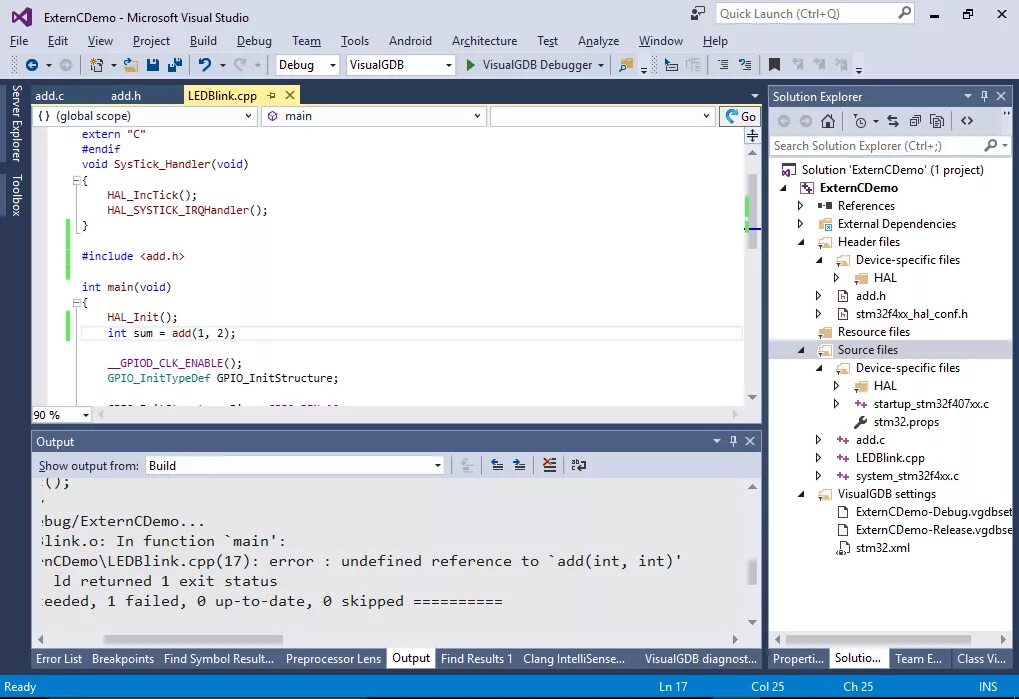
Task: Save the current file with Save icon
Action: coord(153,65)
